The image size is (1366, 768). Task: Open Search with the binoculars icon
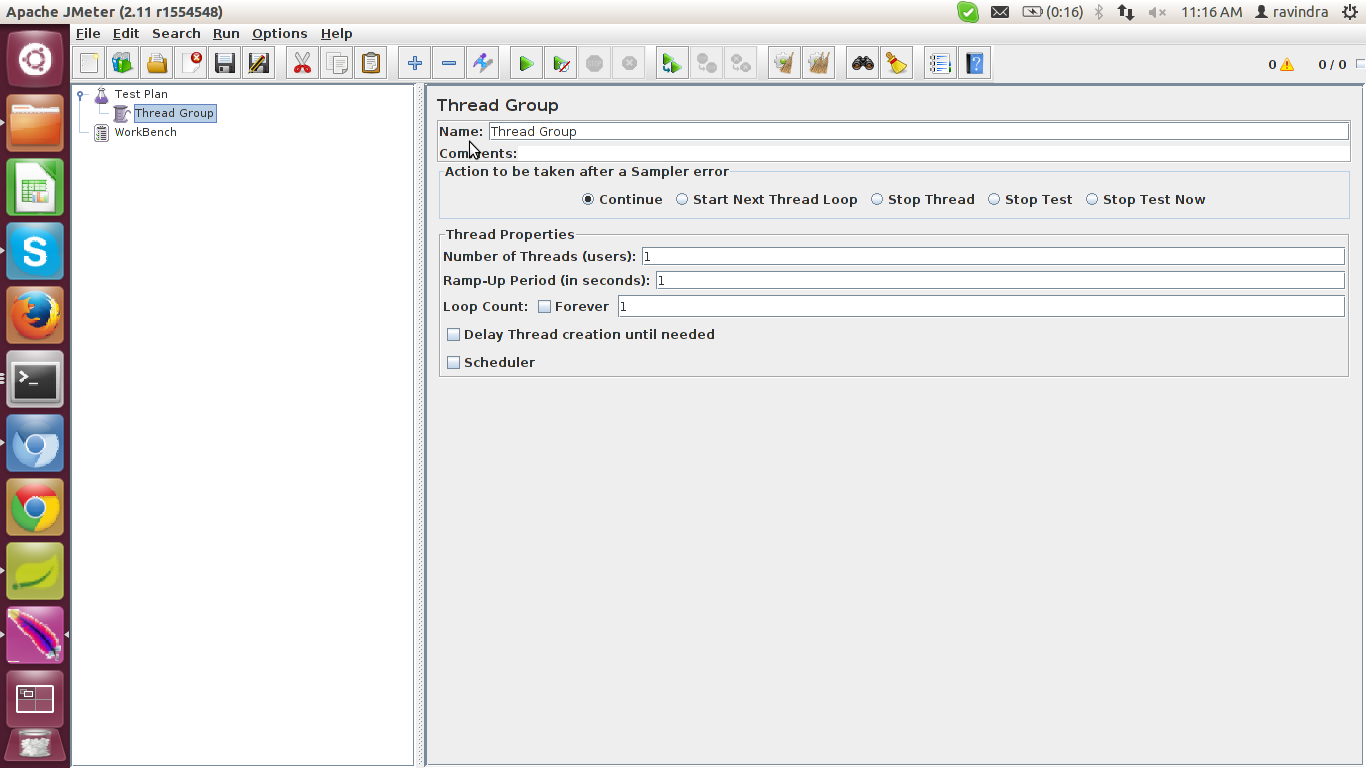pyautogui.click(x=862, y=64)
